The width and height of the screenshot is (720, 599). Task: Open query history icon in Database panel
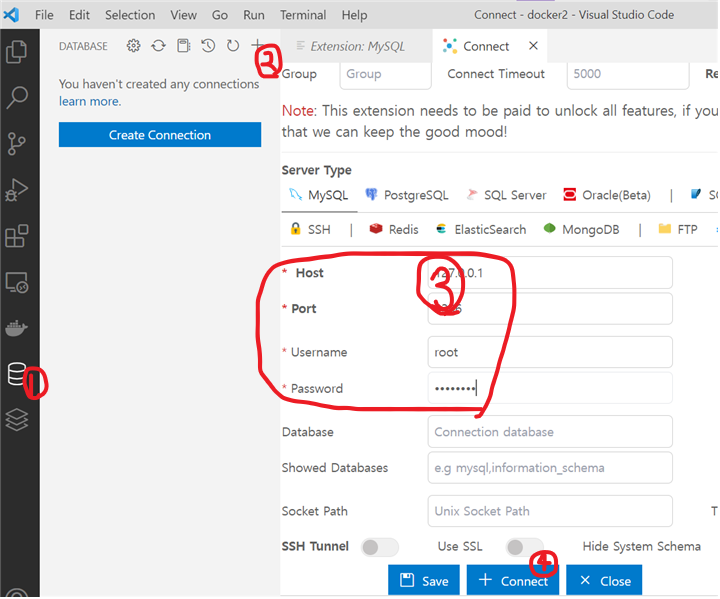[208, 45]
